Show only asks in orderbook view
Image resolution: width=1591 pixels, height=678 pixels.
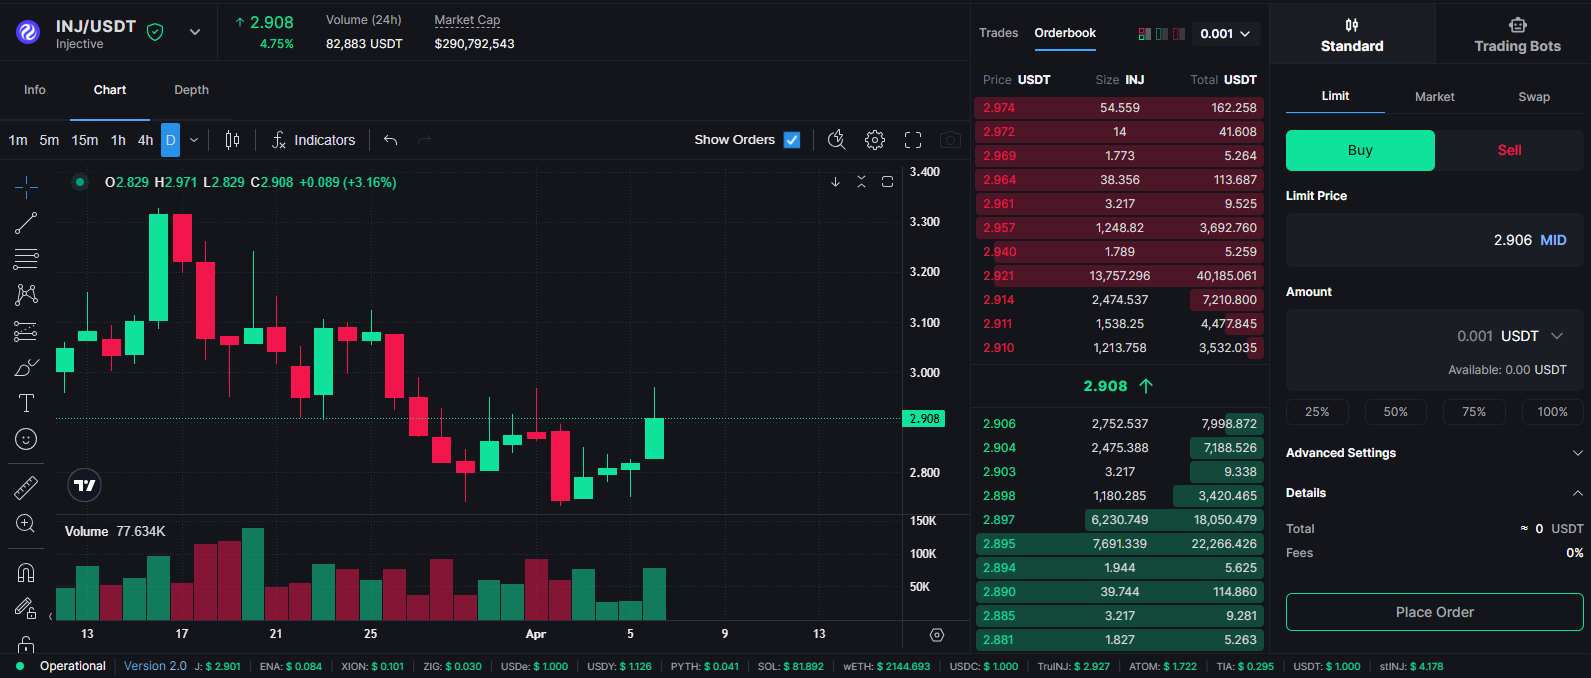tap(1178, 34)
